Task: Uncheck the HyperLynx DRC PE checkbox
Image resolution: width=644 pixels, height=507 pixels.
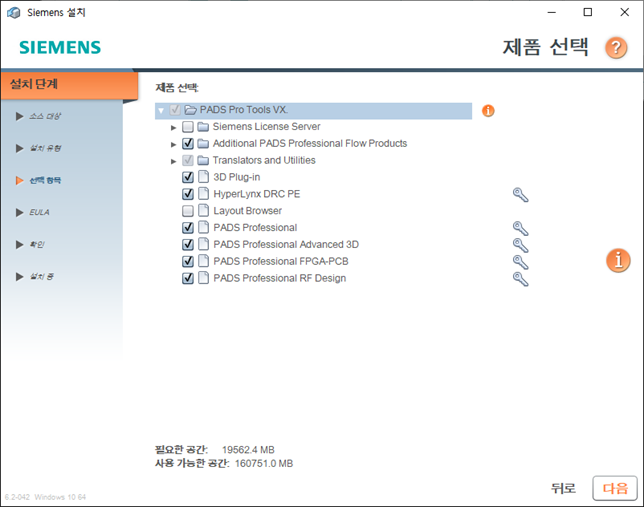Action: 188,194
